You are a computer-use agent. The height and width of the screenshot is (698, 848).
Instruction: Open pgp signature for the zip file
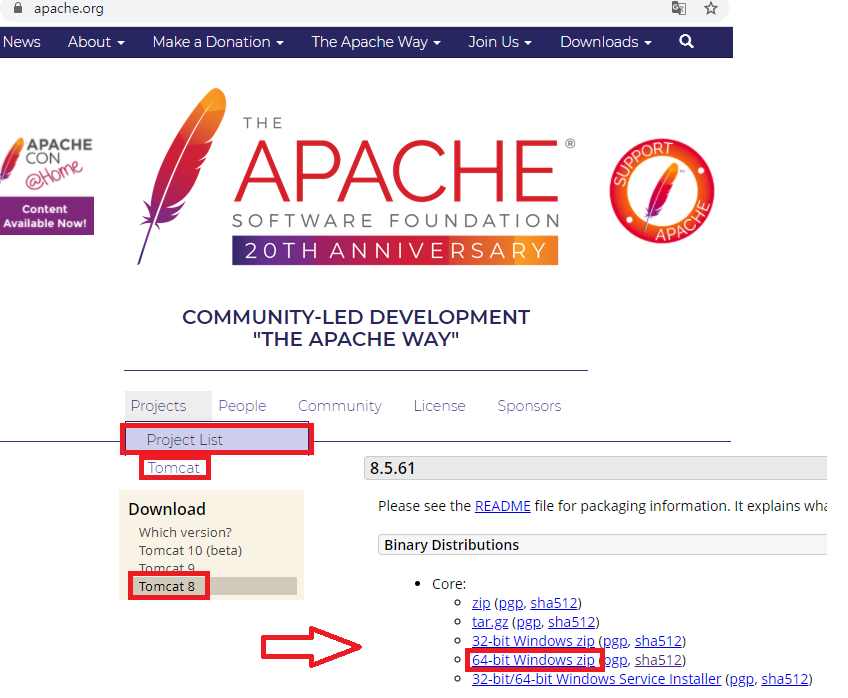tap(511, 603)
